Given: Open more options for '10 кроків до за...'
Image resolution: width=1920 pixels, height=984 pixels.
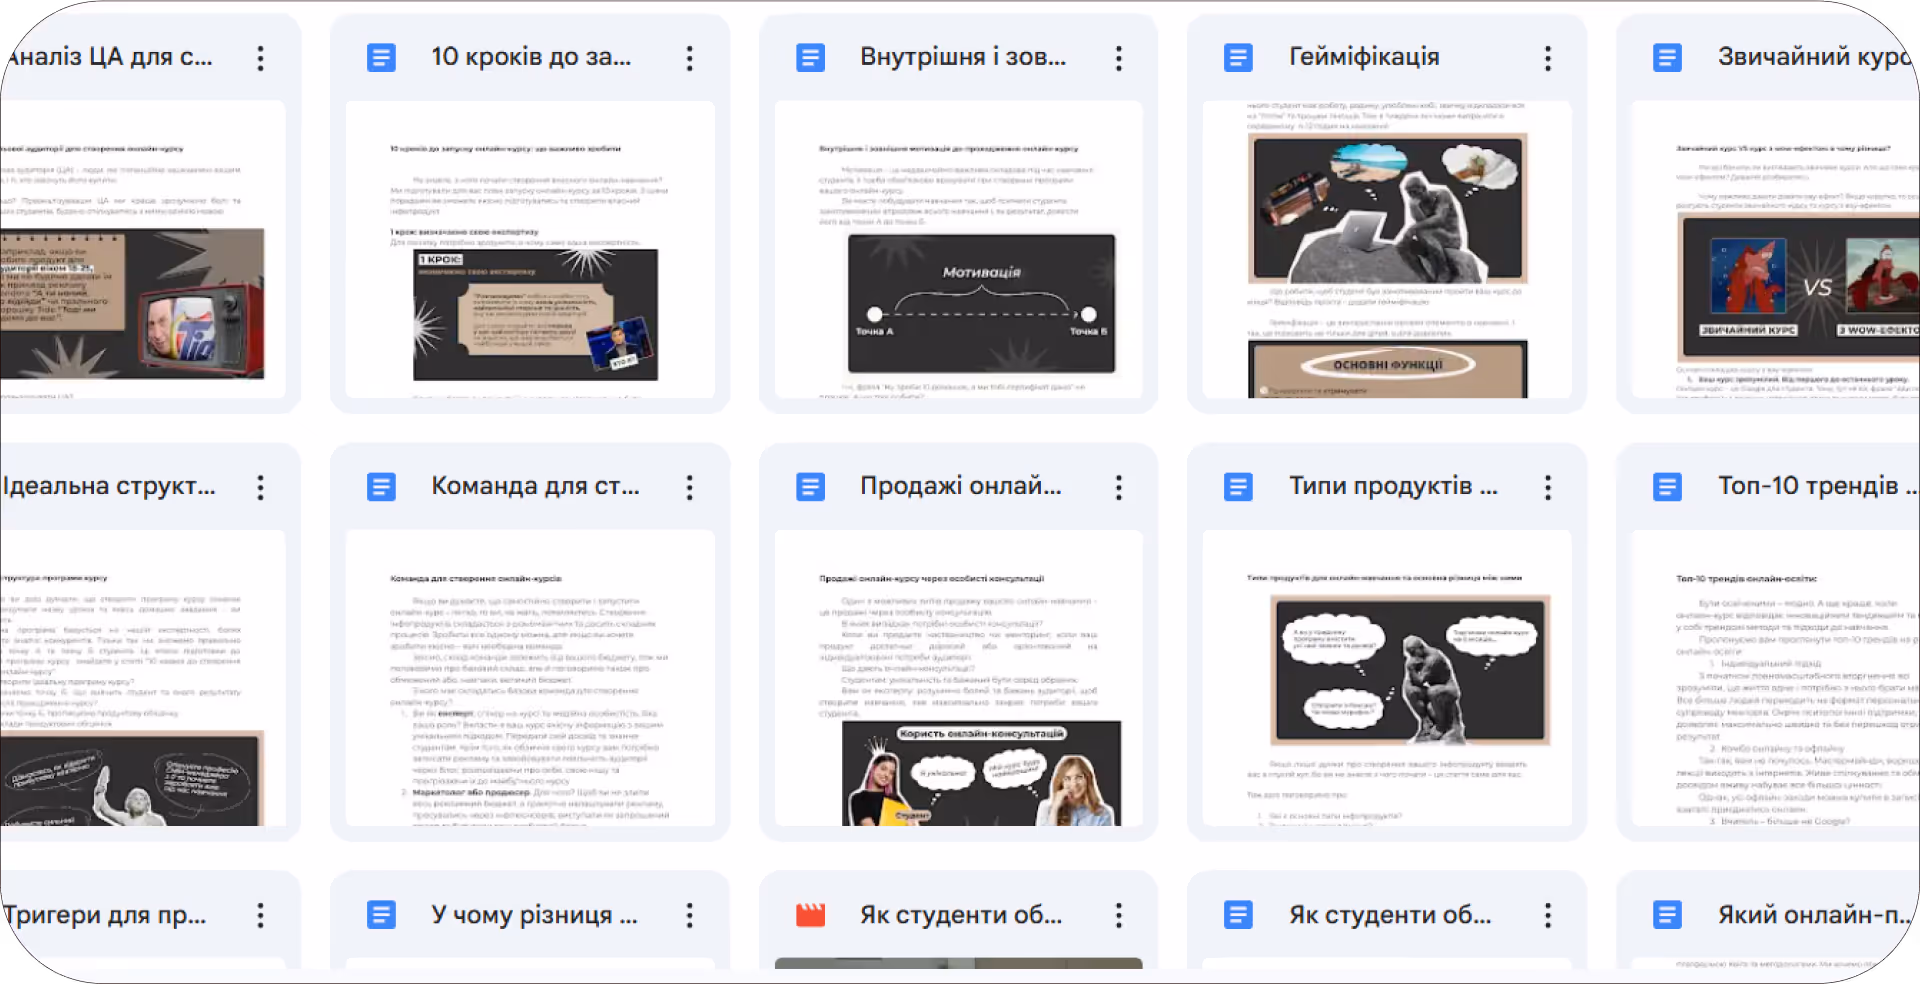Looking at the screenshot, I should pyautogui.click(x=689, y=58).
